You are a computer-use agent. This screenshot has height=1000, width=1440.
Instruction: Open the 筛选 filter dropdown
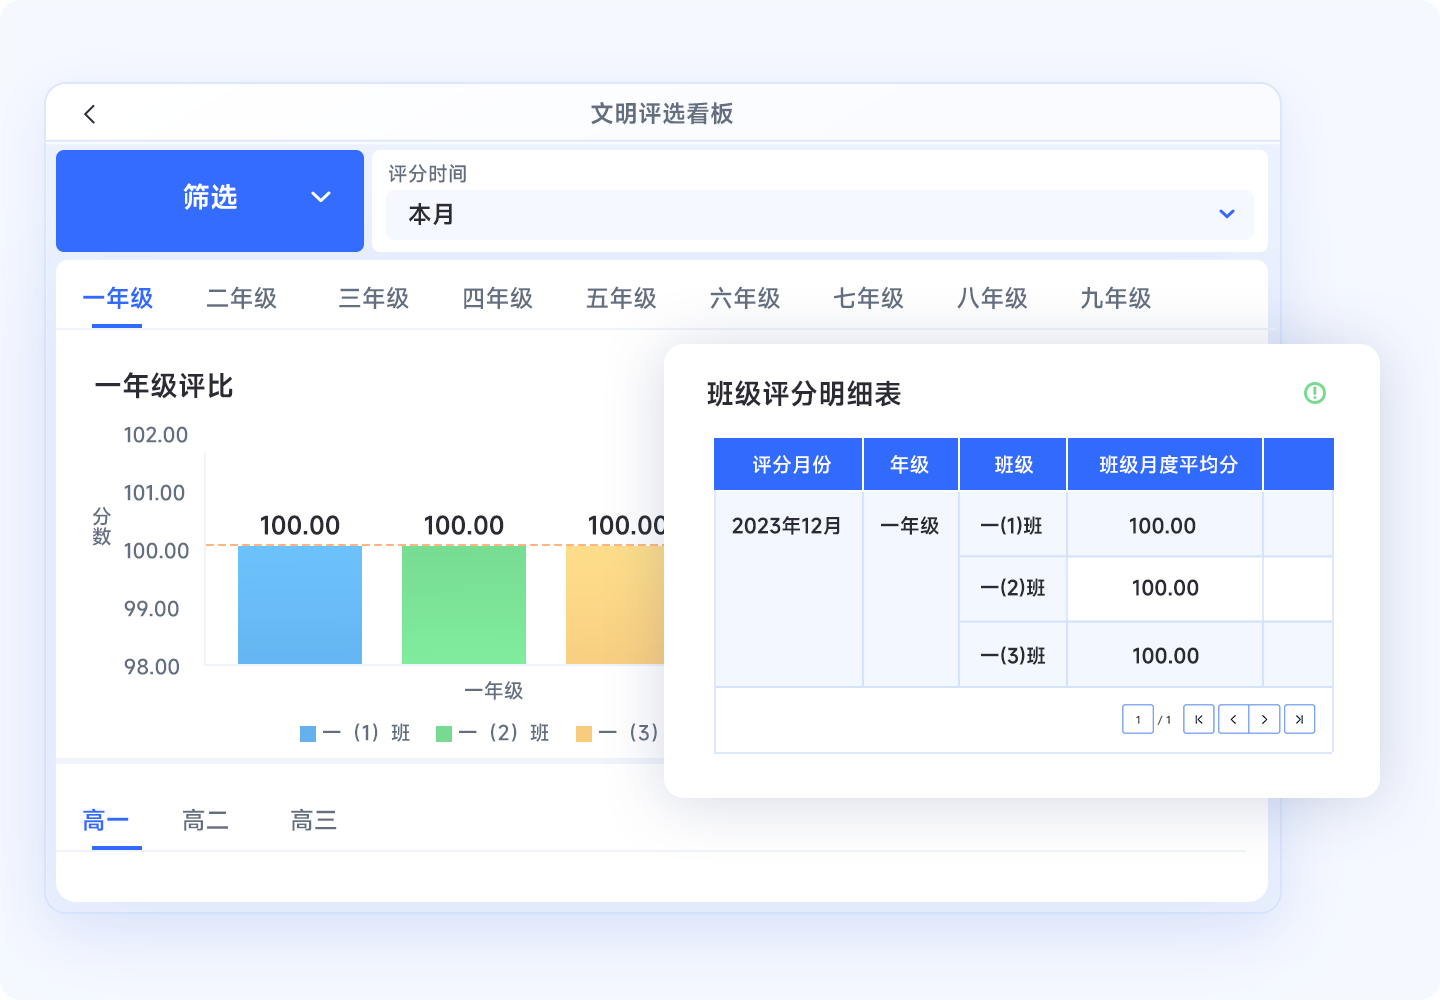(210, 200)
